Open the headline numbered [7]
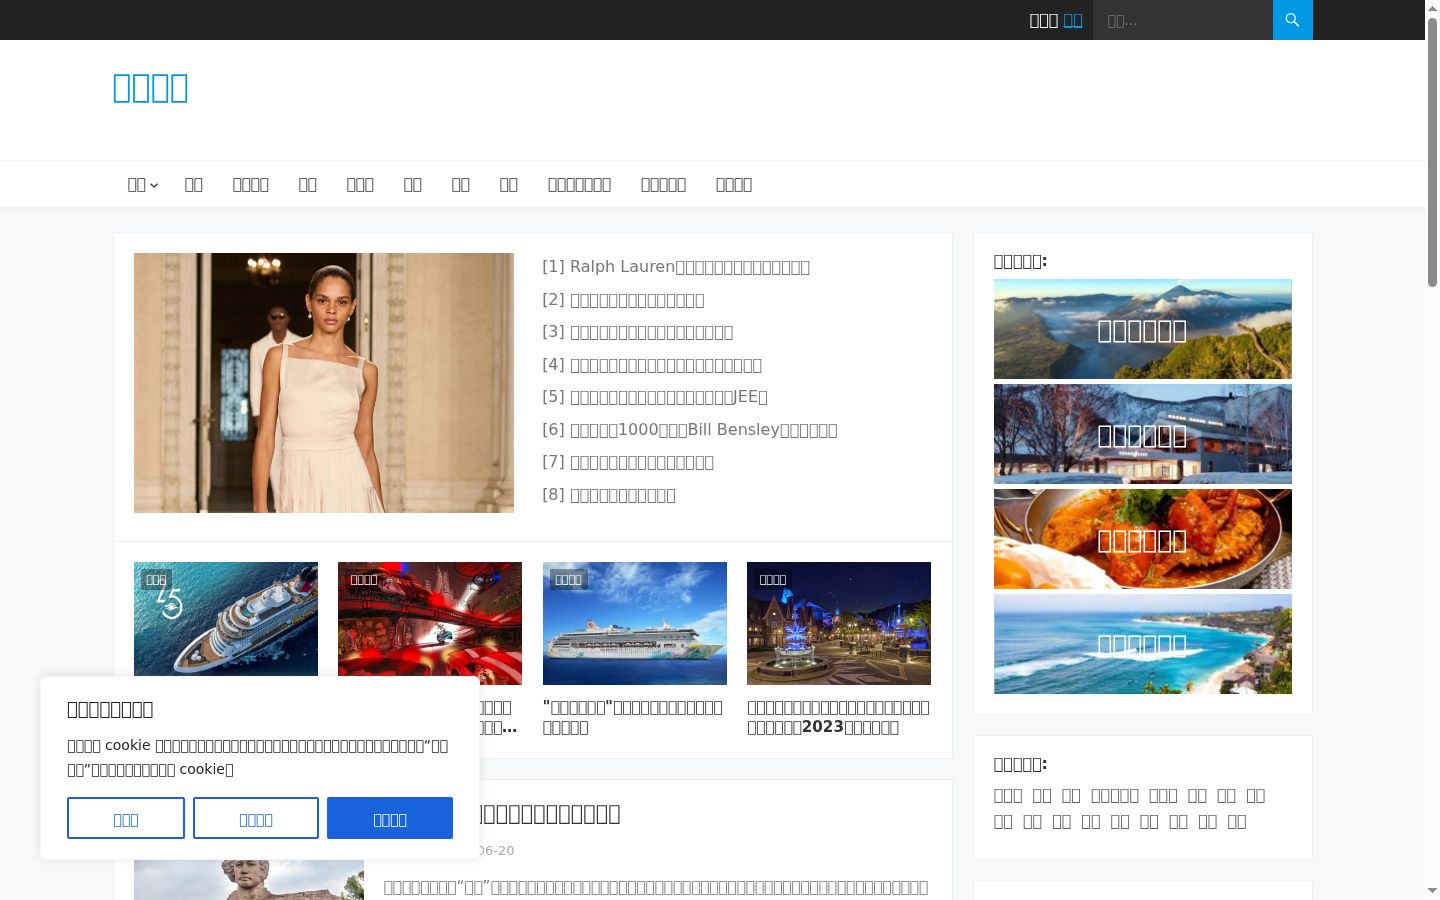Screen dimensions: 1440x900 point(628,462)
